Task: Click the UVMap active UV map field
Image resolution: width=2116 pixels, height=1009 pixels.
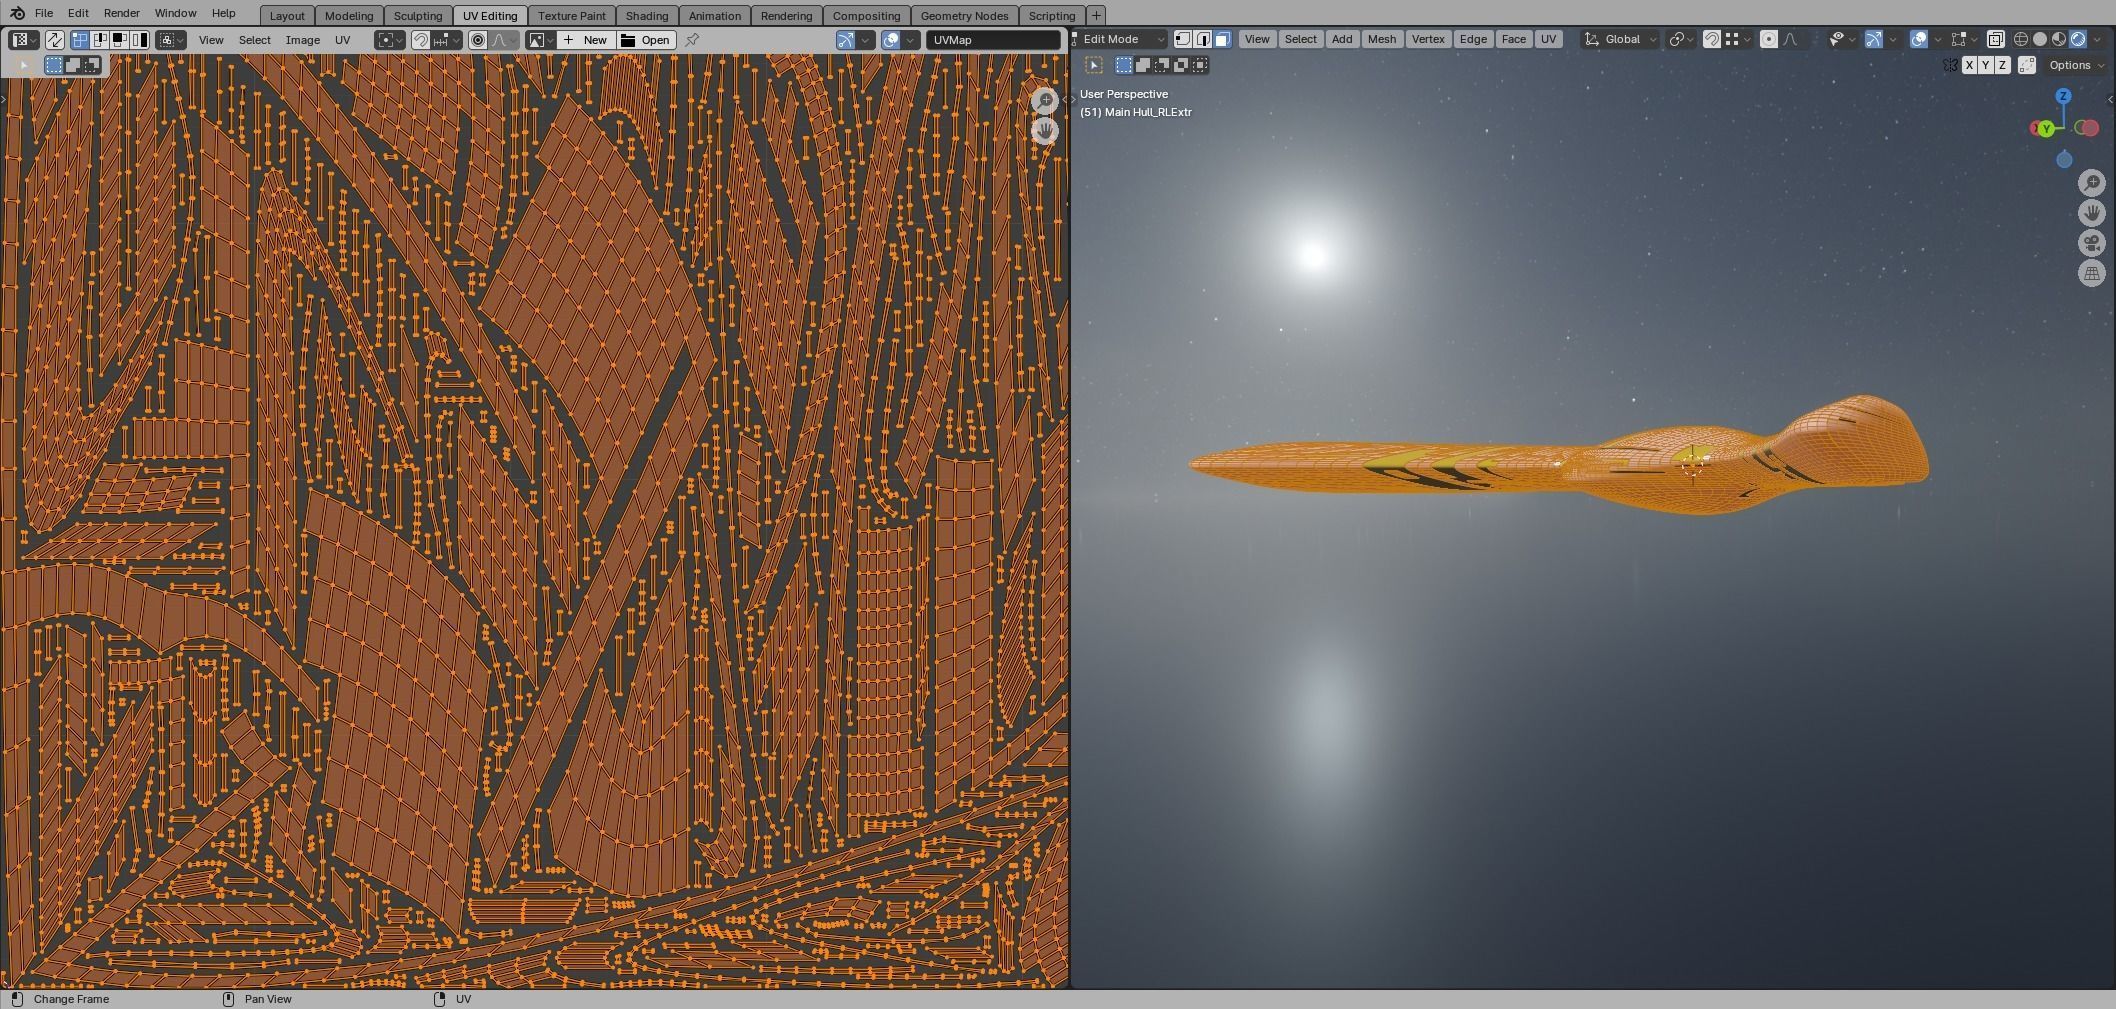Action: point(993,40)
